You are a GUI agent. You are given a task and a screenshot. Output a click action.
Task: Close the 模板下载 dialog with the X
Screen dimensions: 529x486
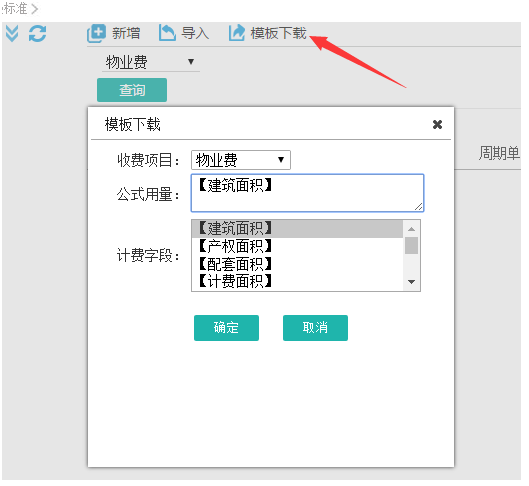point(438,125)
